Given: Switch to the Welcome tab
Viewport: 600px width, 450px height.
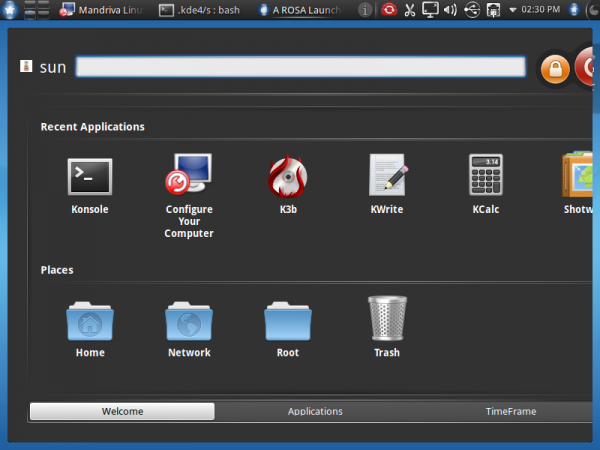Looking at the screenshot, I should click(x=122, y=411).
